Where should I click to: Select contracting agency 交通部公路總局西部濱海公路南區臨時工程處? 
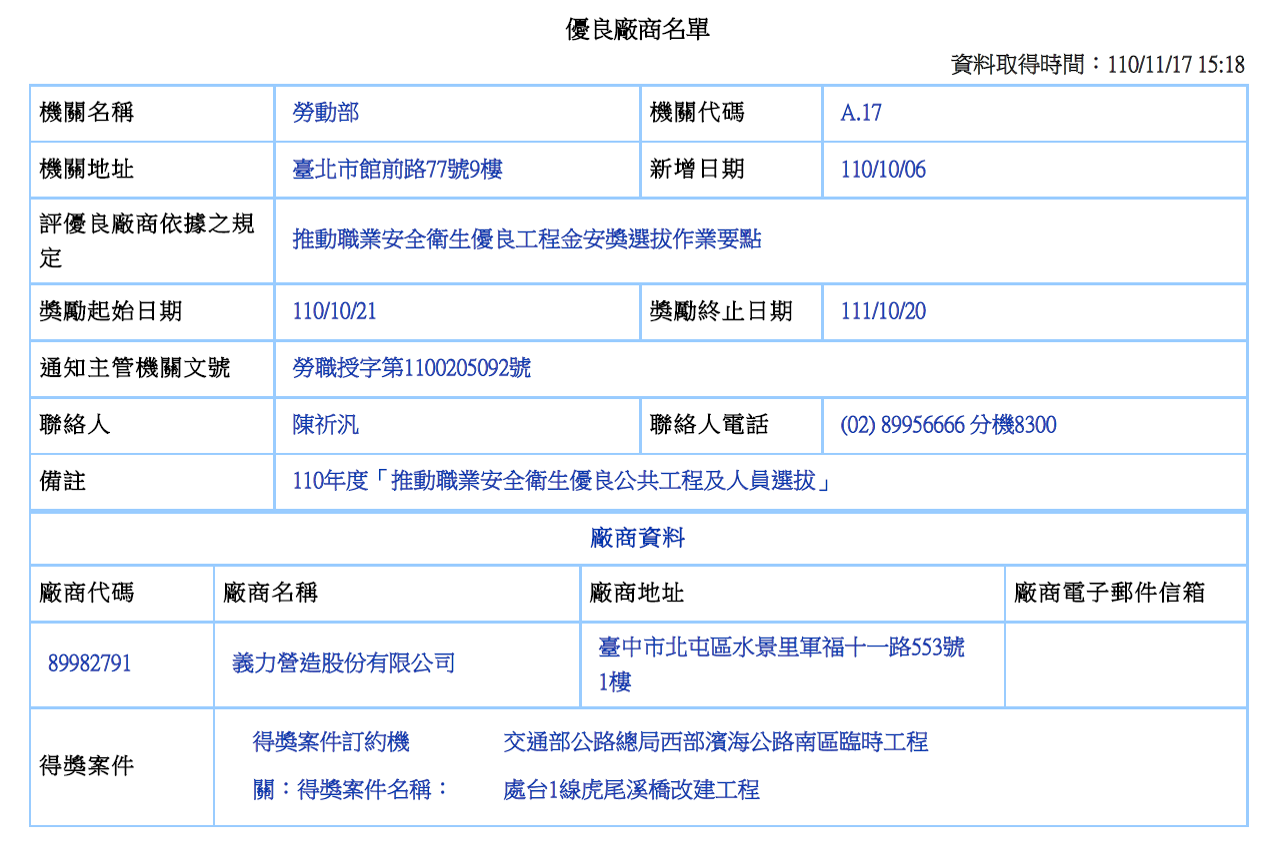[x=716, y=766]
